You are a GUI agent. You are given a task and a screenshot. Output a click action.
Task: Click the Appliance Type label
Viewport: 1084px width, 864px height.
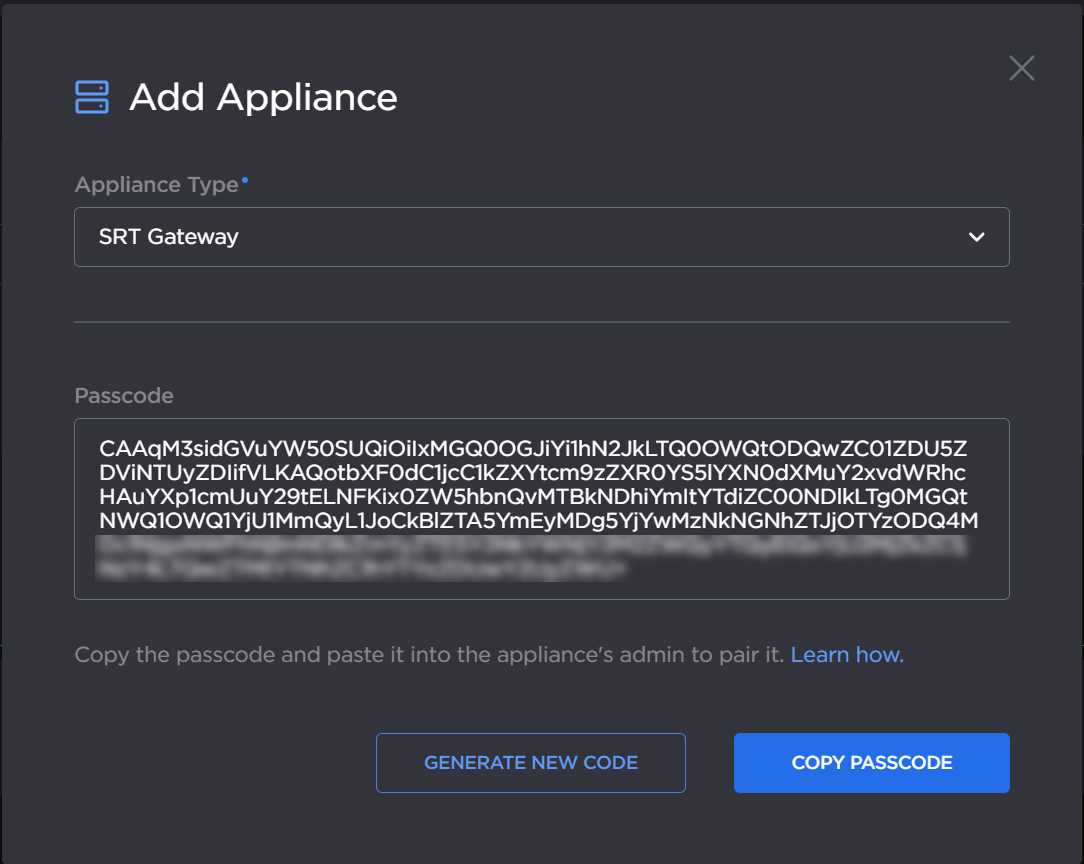click(x=154, y=184)
